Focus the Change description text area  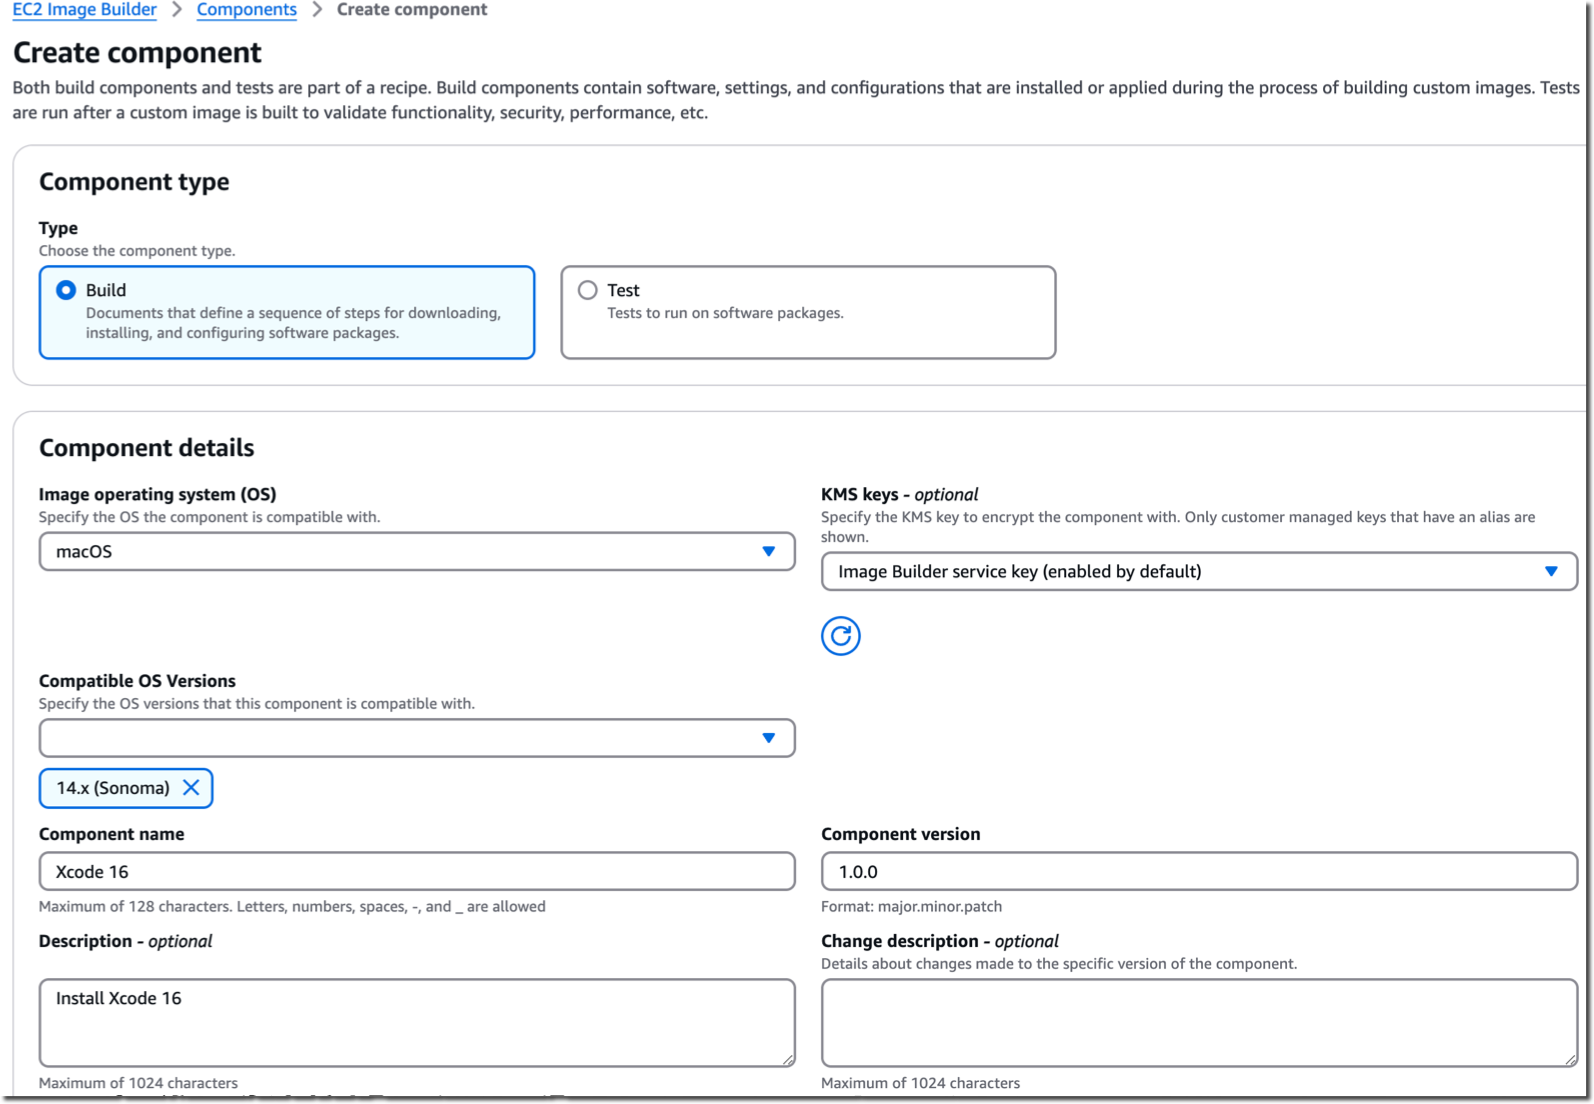(x=1199, y=1022)
